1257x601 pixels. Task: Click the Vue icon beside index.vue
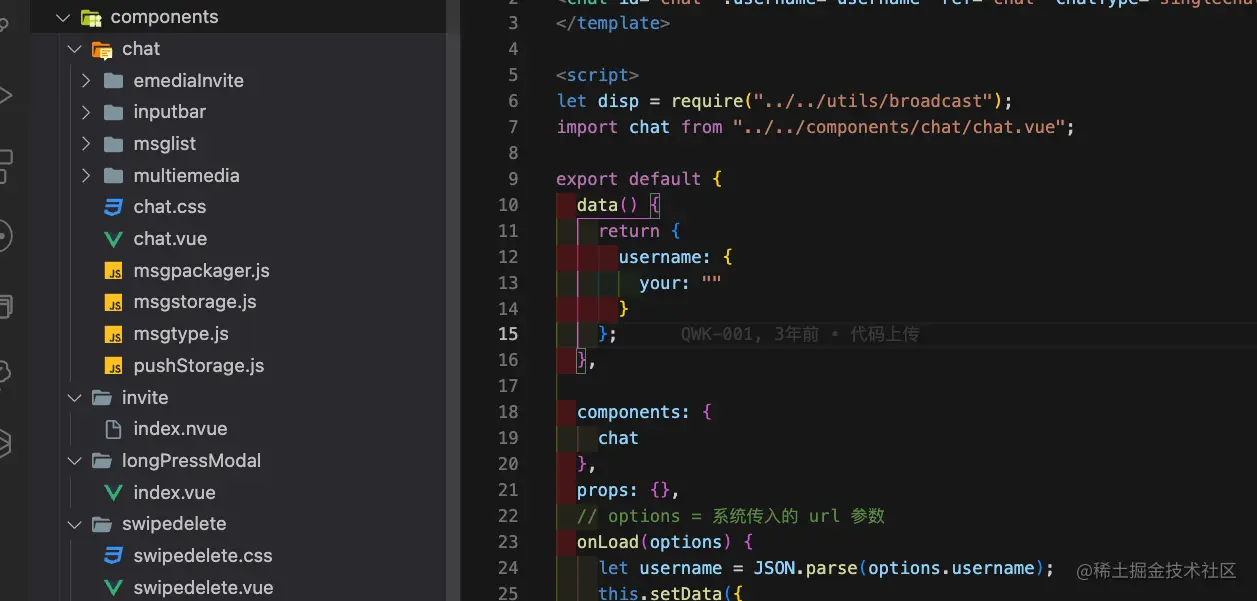click(x=114, y=493)
